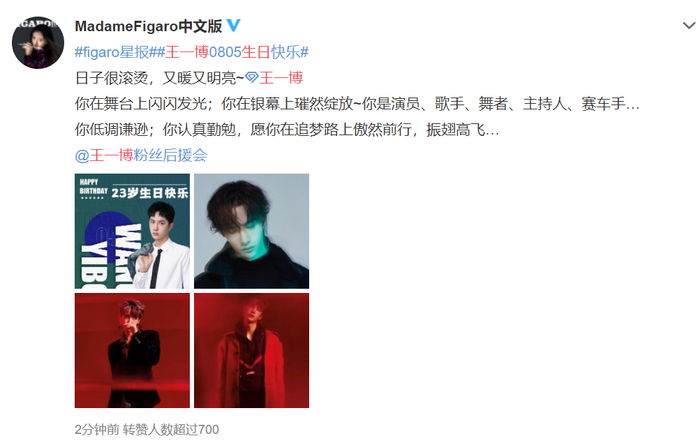
Task: Open MadameFigaro中文版 account name link
Action: [x=148, y=26]
